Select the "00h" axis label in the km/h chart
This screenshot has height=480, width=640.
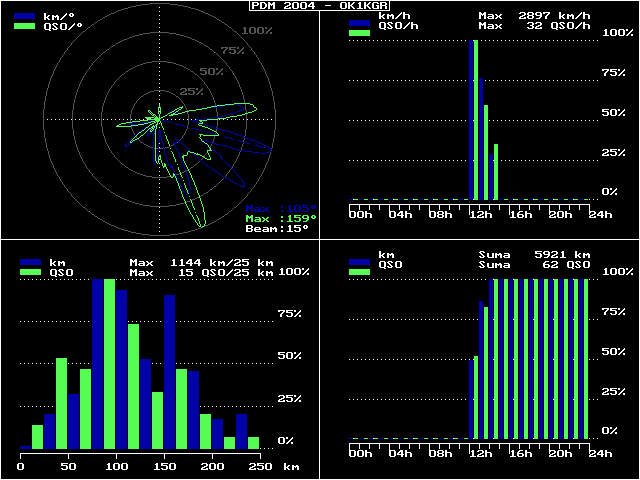click(x=361, y=215)
